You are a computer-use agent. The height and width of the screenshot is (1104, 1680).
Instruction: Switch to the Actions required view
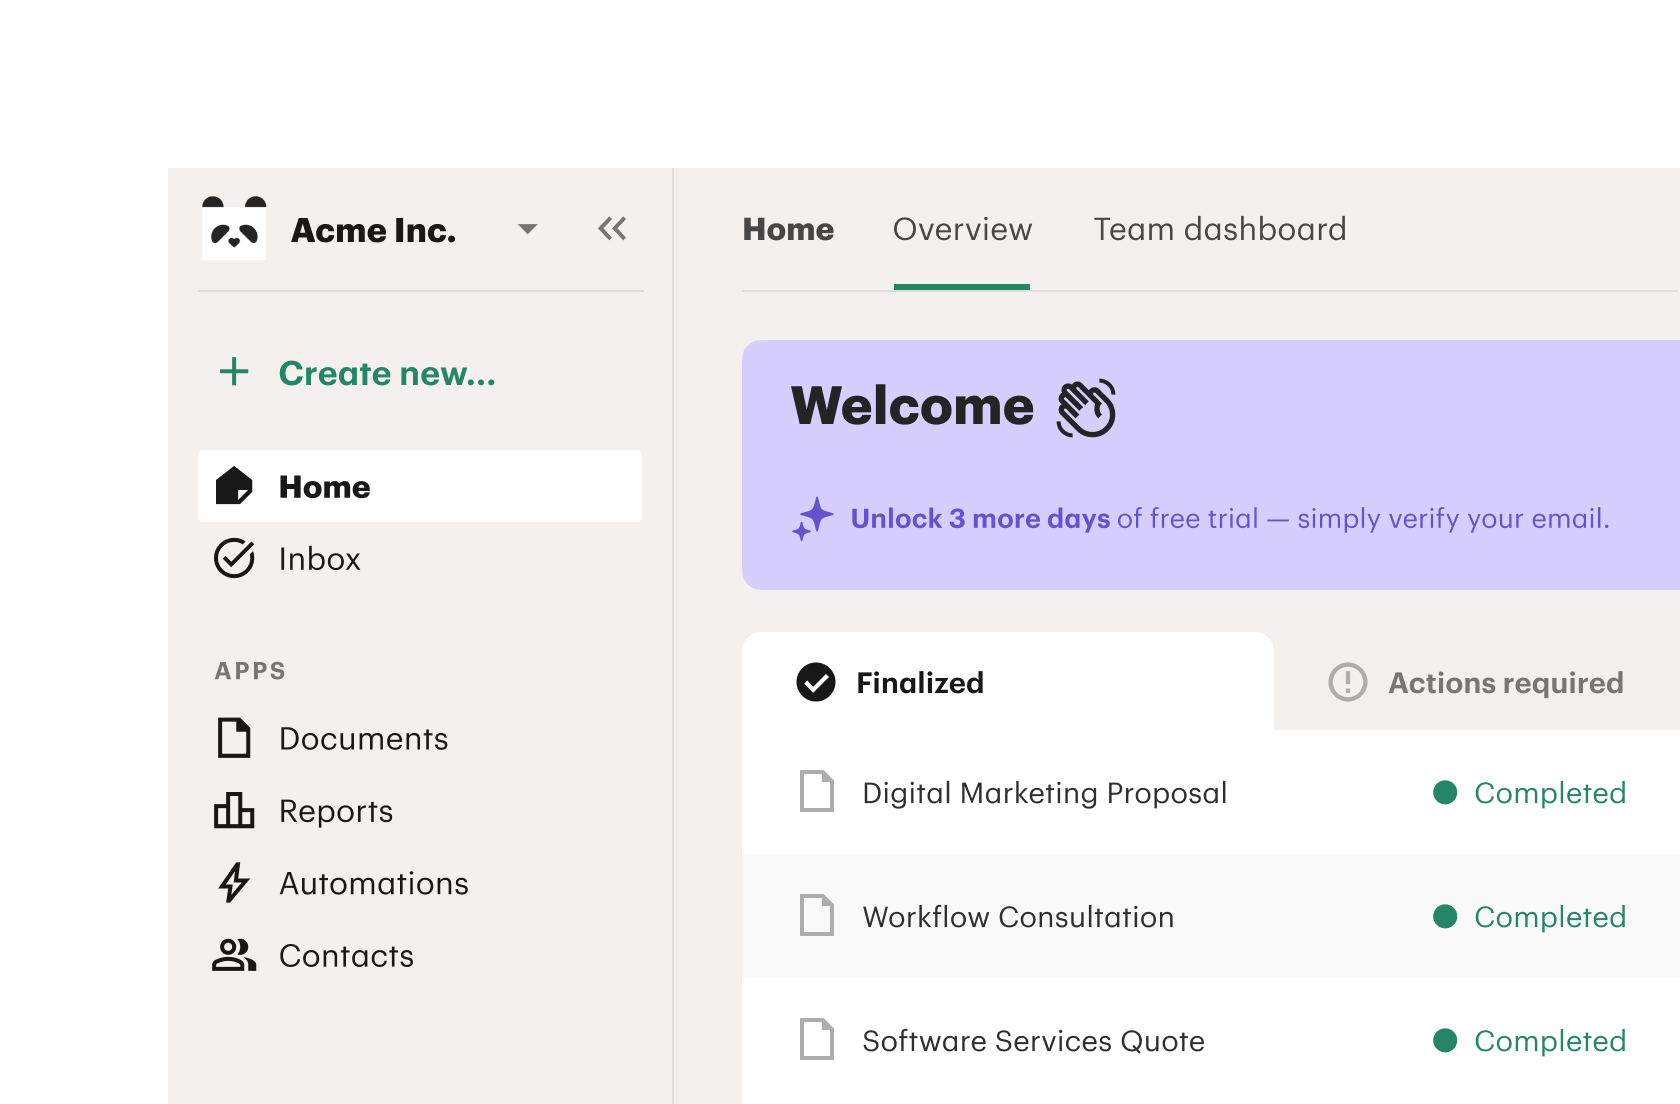pyautogui.click(x=1476, y=683)
